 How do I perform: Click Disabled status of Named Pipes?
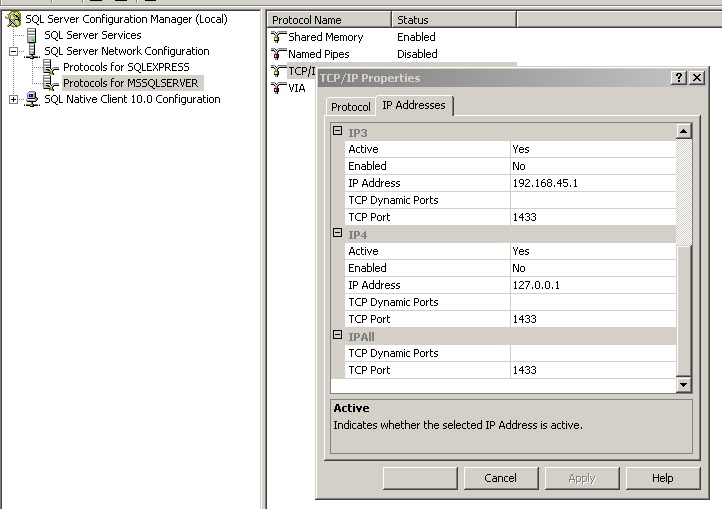(417, 54)
